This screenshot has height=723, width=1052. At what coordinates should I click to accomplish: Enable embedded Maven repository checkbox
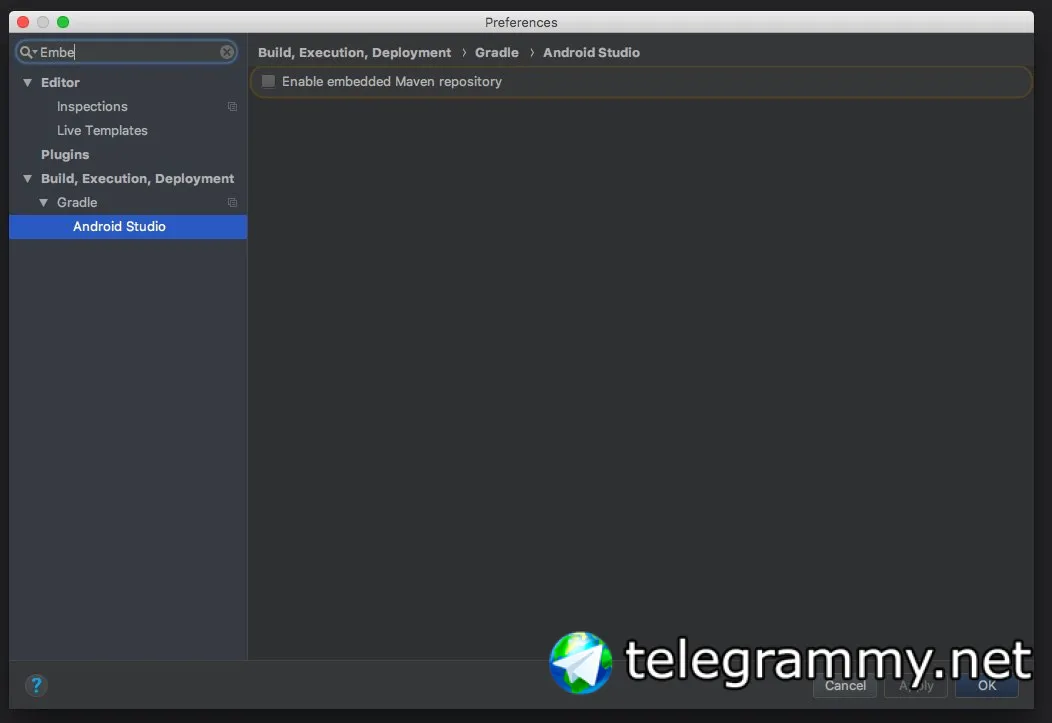pyautogui.click(x=268, y=81)
